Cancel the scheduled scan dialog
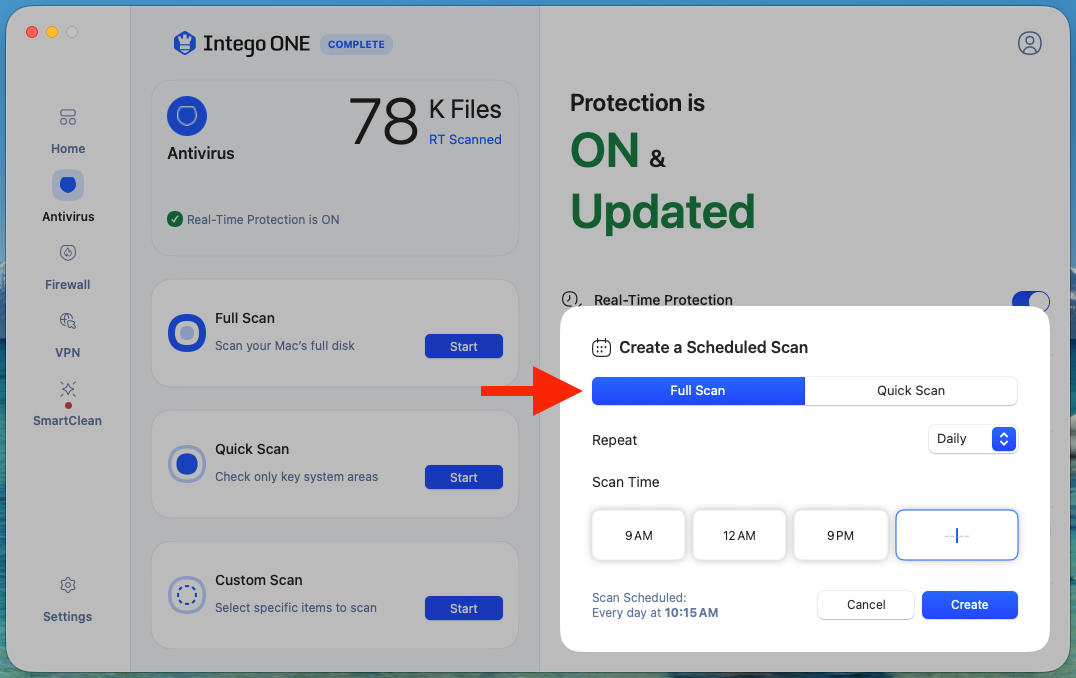 pyautogui.click(x=866, y=605)
